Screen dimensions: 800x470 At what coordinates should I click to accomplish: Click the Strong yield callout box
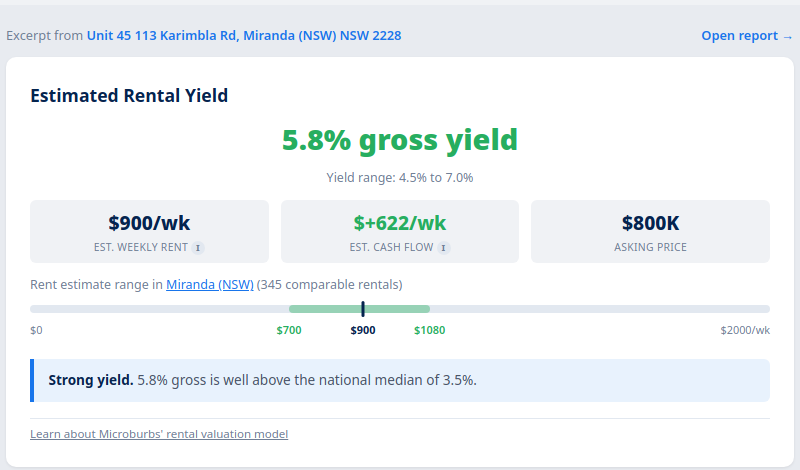tap(400, 380)
